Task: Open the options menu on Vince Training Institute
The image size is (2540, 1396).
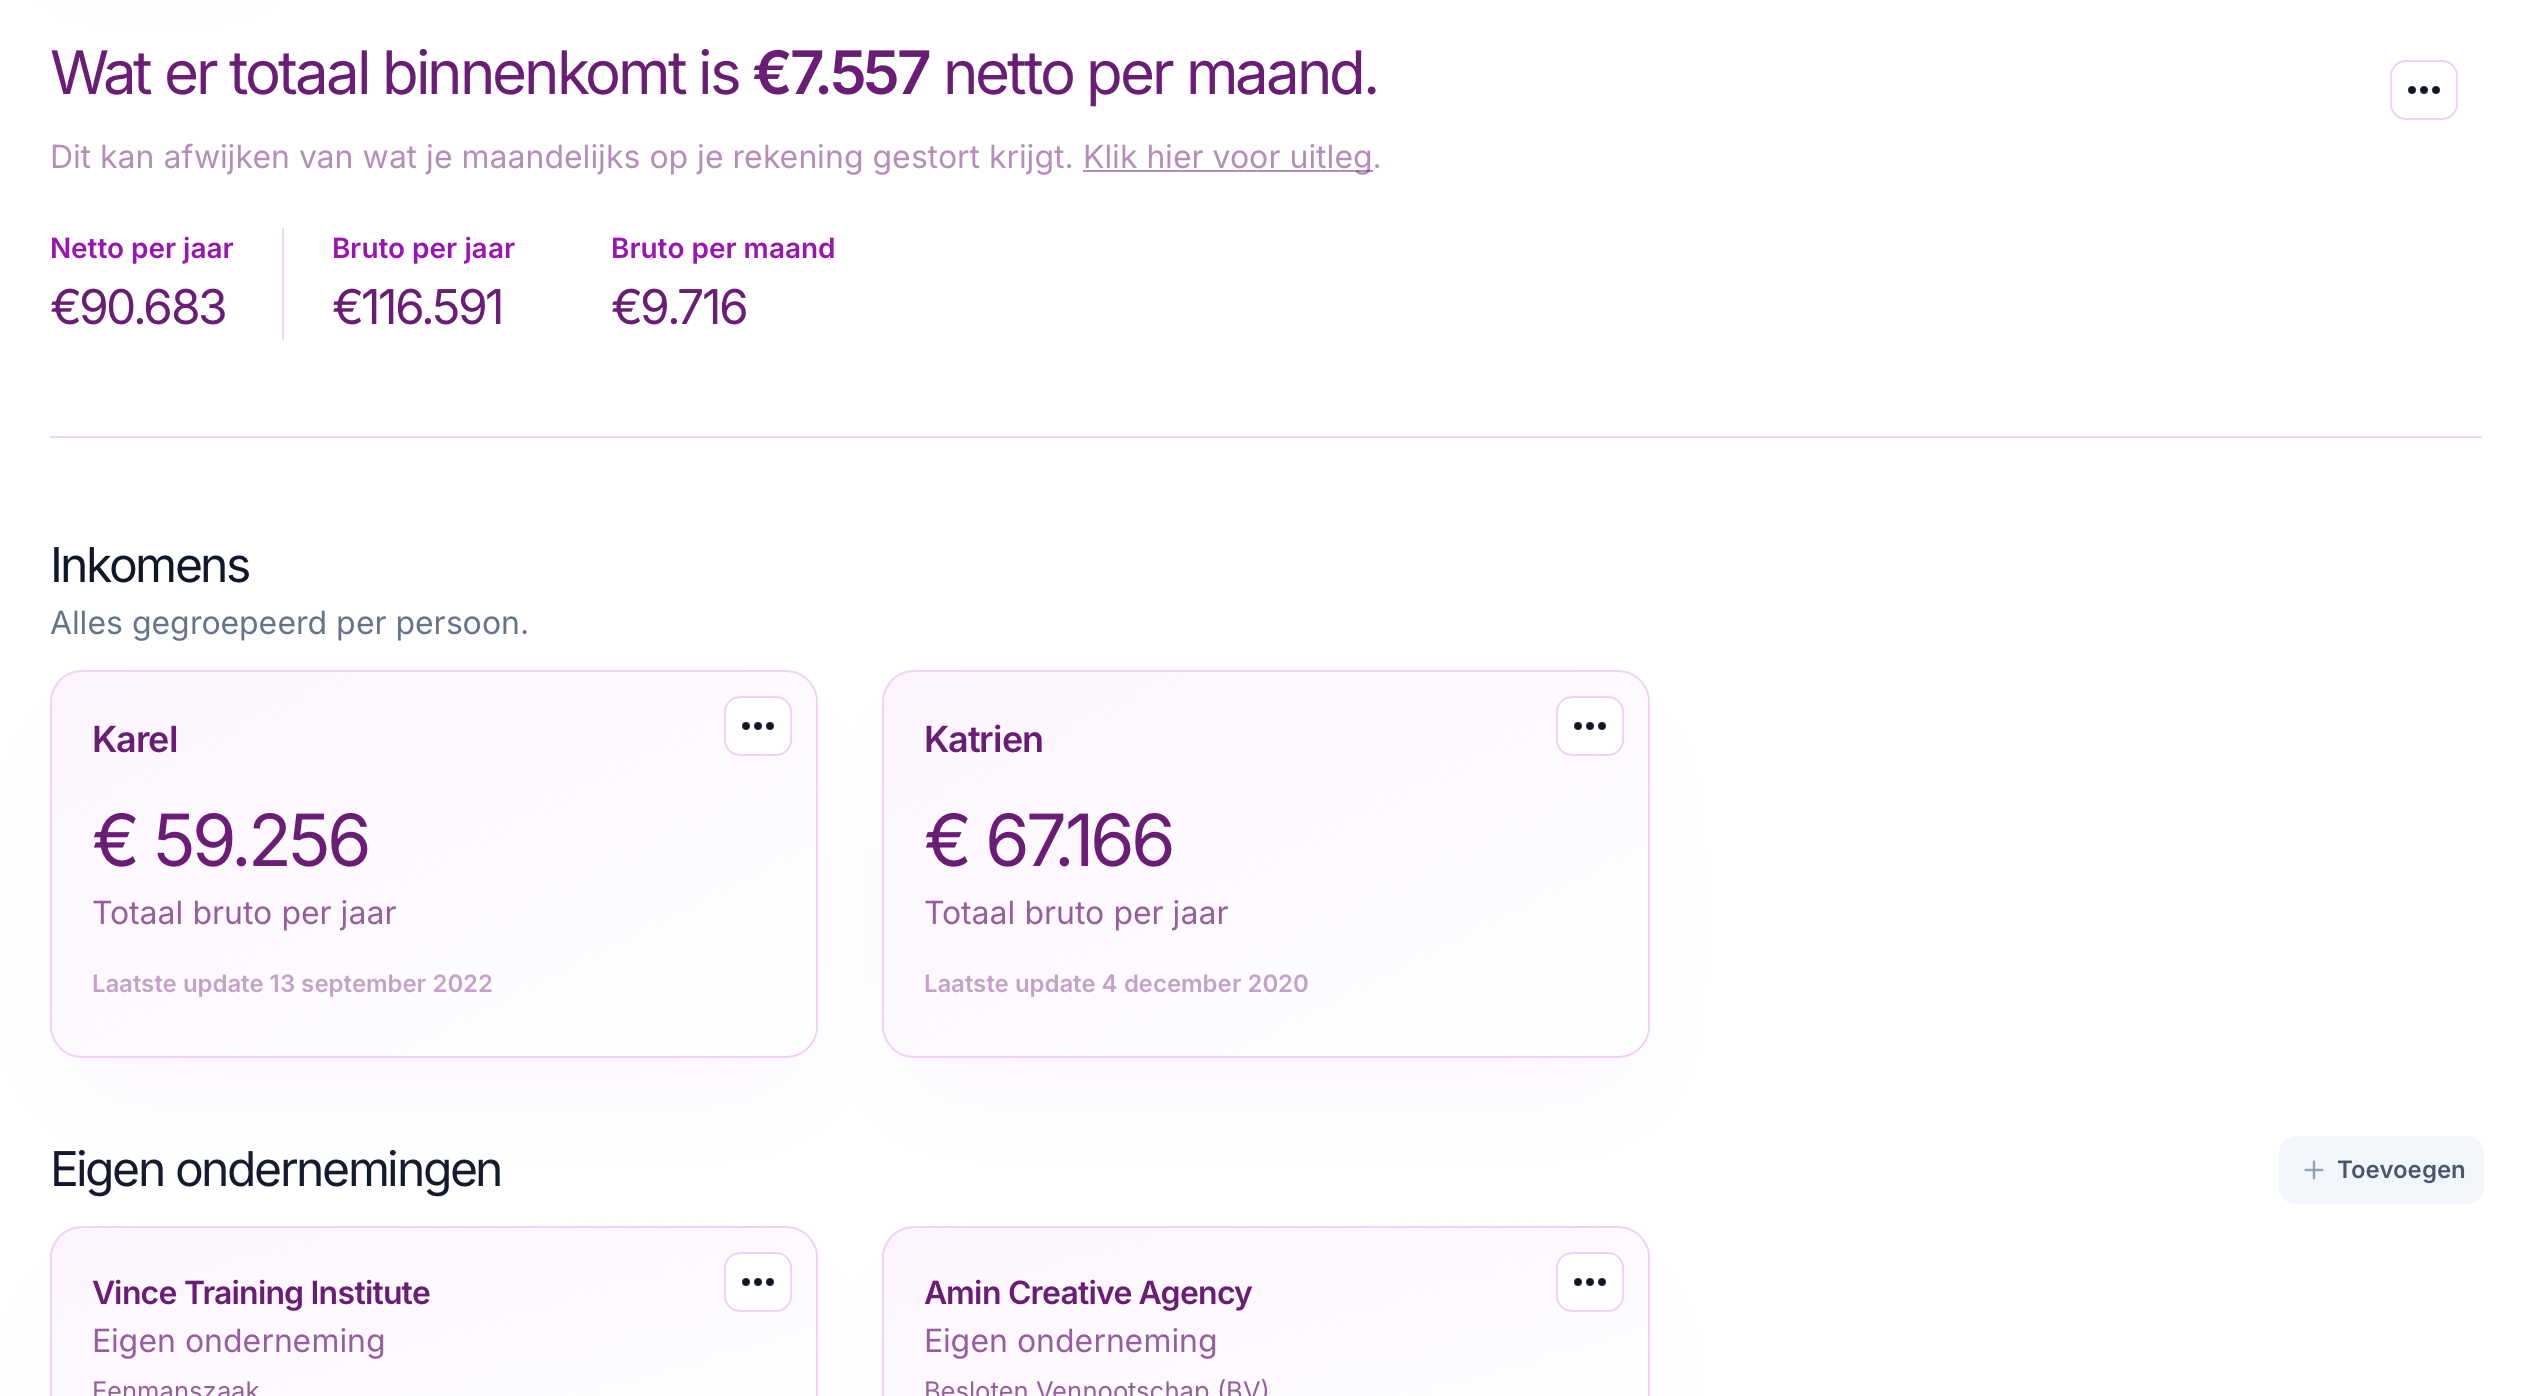Action: pyautogui.click(x=757, y=1281)
